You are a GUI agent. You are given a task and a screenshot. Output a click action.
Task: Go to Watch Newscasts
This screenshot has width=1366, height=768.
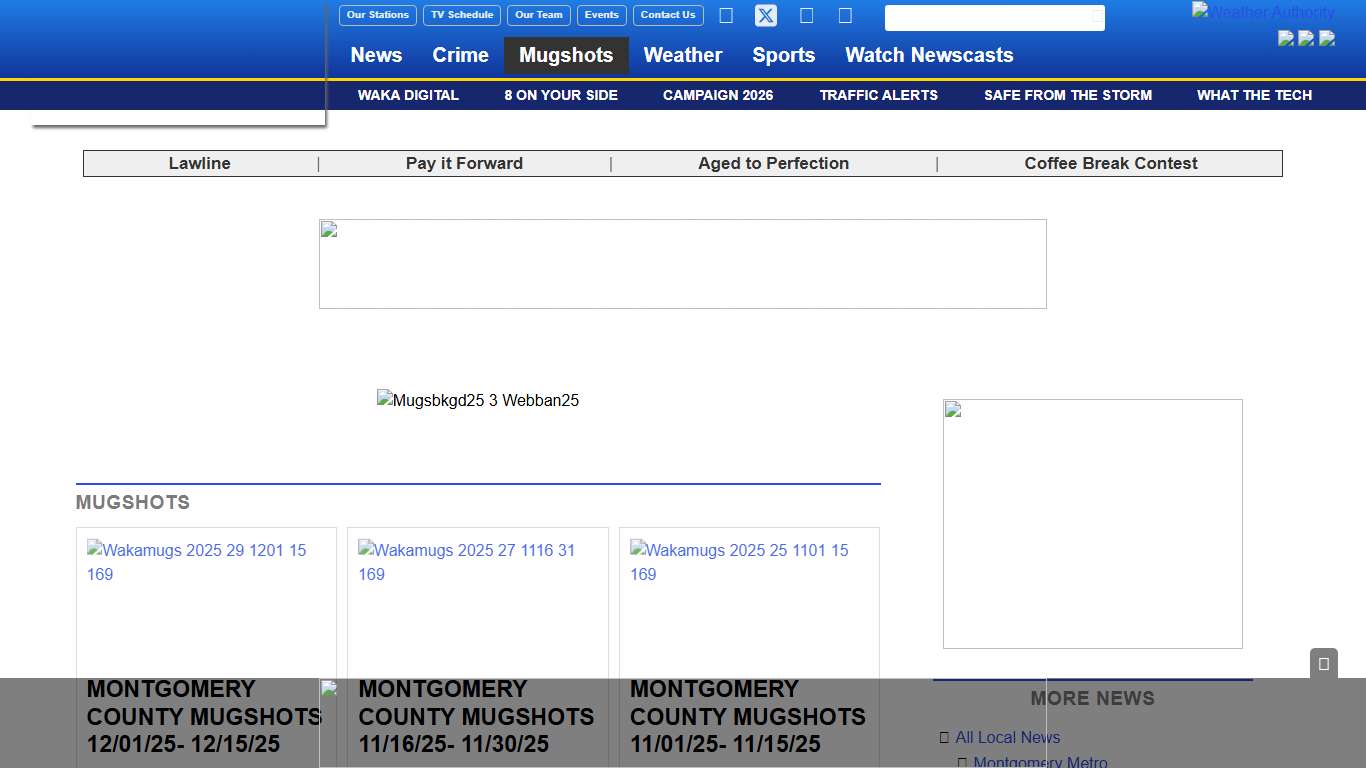(929, 55)
